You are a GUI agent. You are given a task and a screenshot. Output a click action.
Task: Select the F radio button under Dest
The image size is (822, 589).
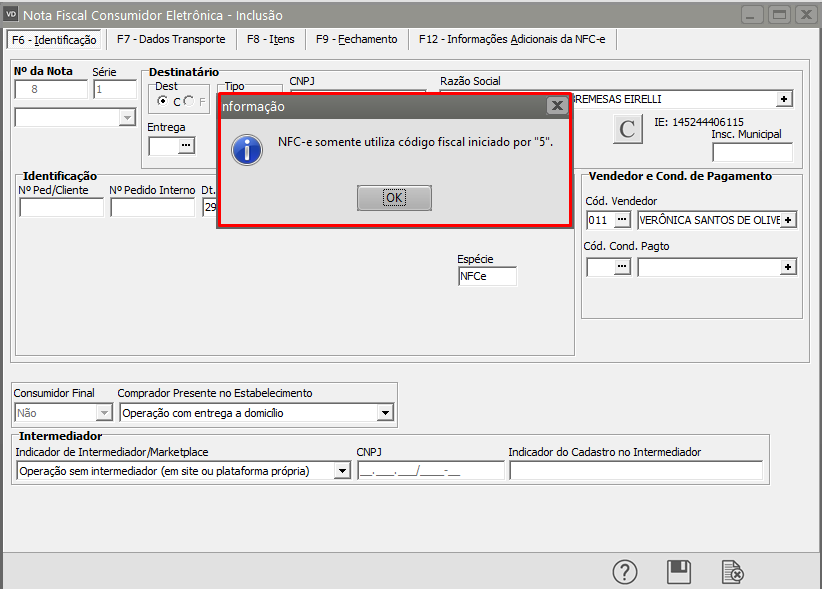188,102
